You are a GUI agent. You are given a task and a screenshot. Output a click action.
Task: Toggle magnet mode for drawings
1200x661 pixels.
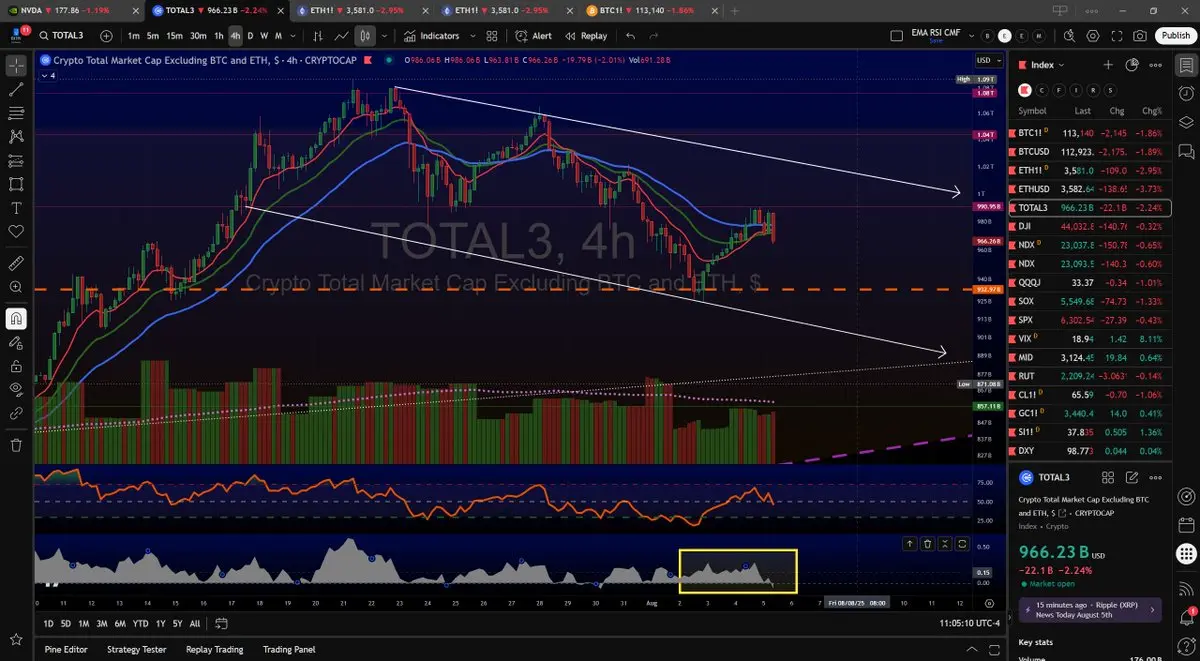(x=16, y=319)
